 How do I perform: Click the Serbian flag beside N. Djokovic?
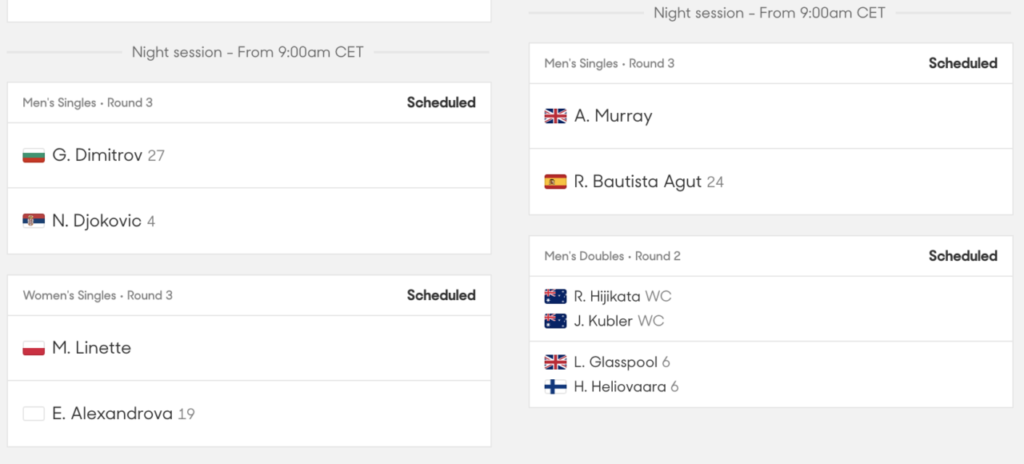pos(34,221)
